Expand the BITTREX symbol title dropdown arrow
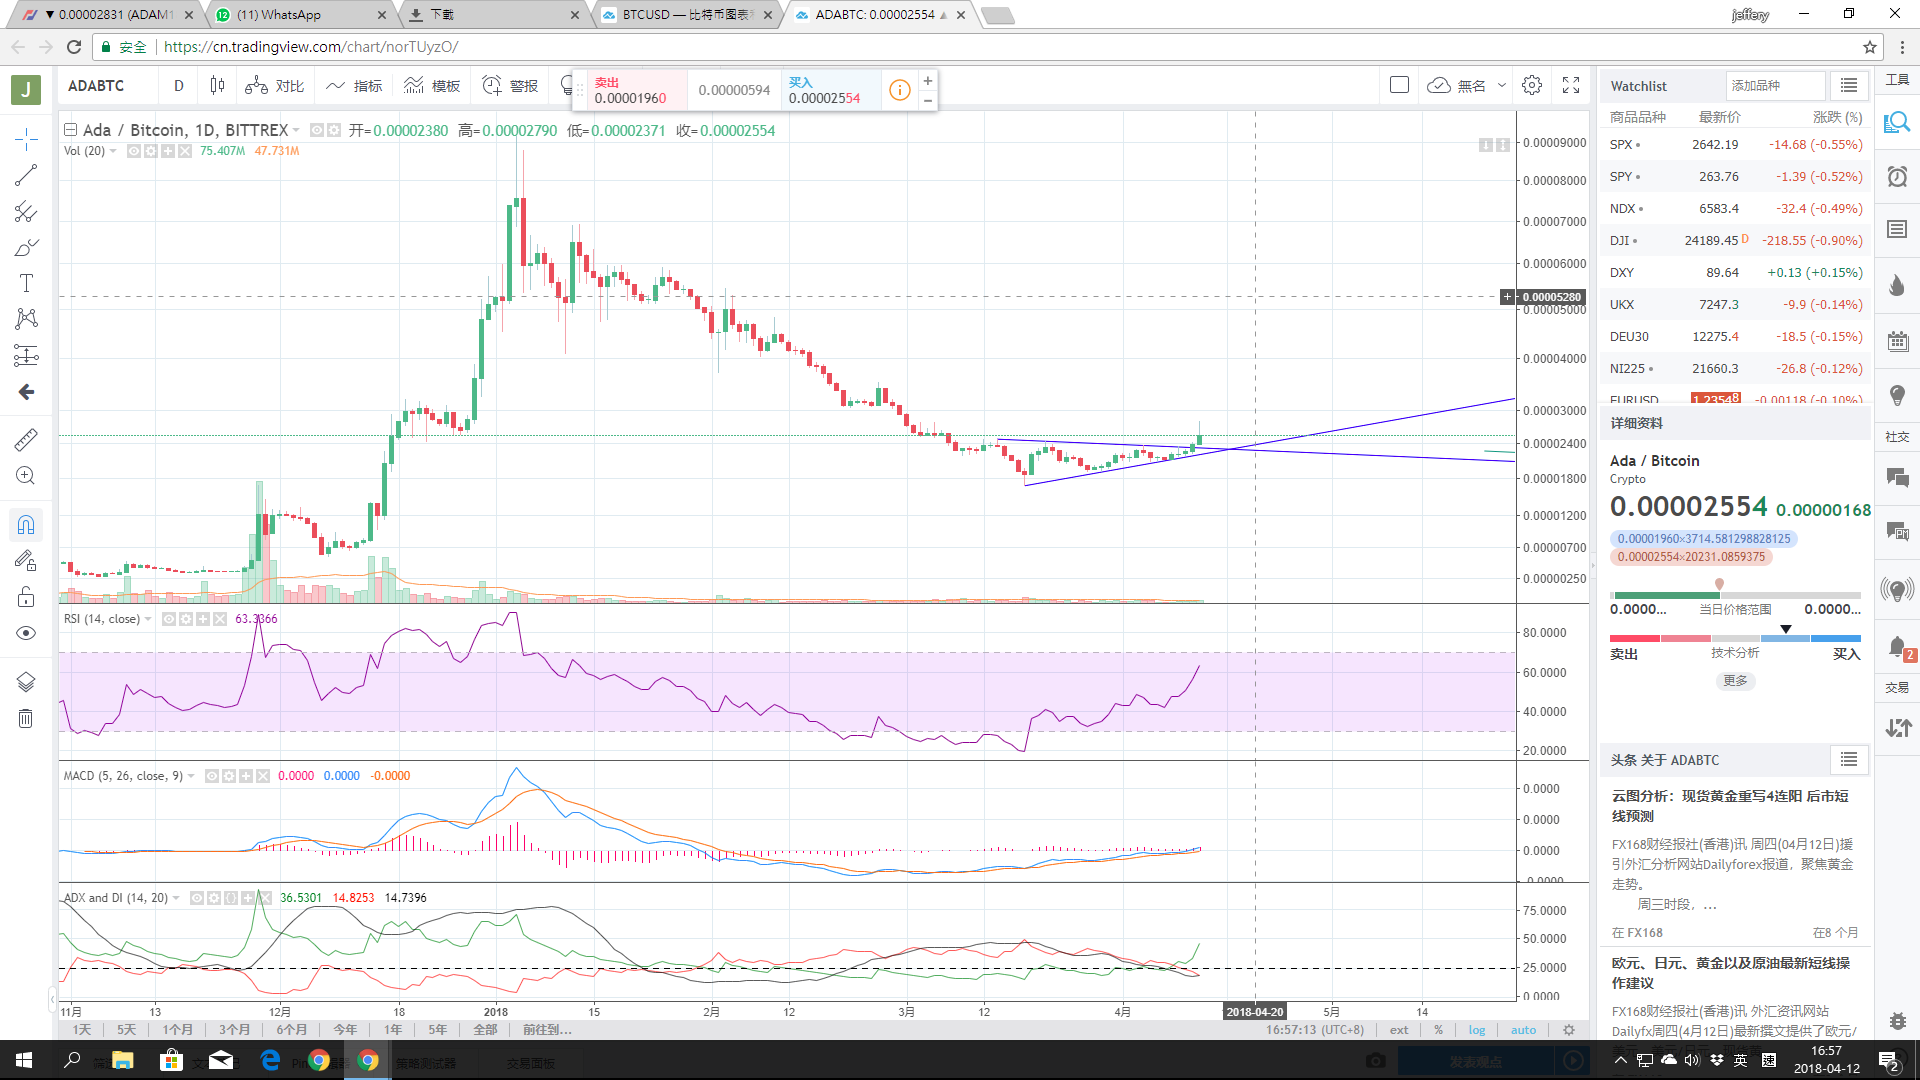 (297, 131)
